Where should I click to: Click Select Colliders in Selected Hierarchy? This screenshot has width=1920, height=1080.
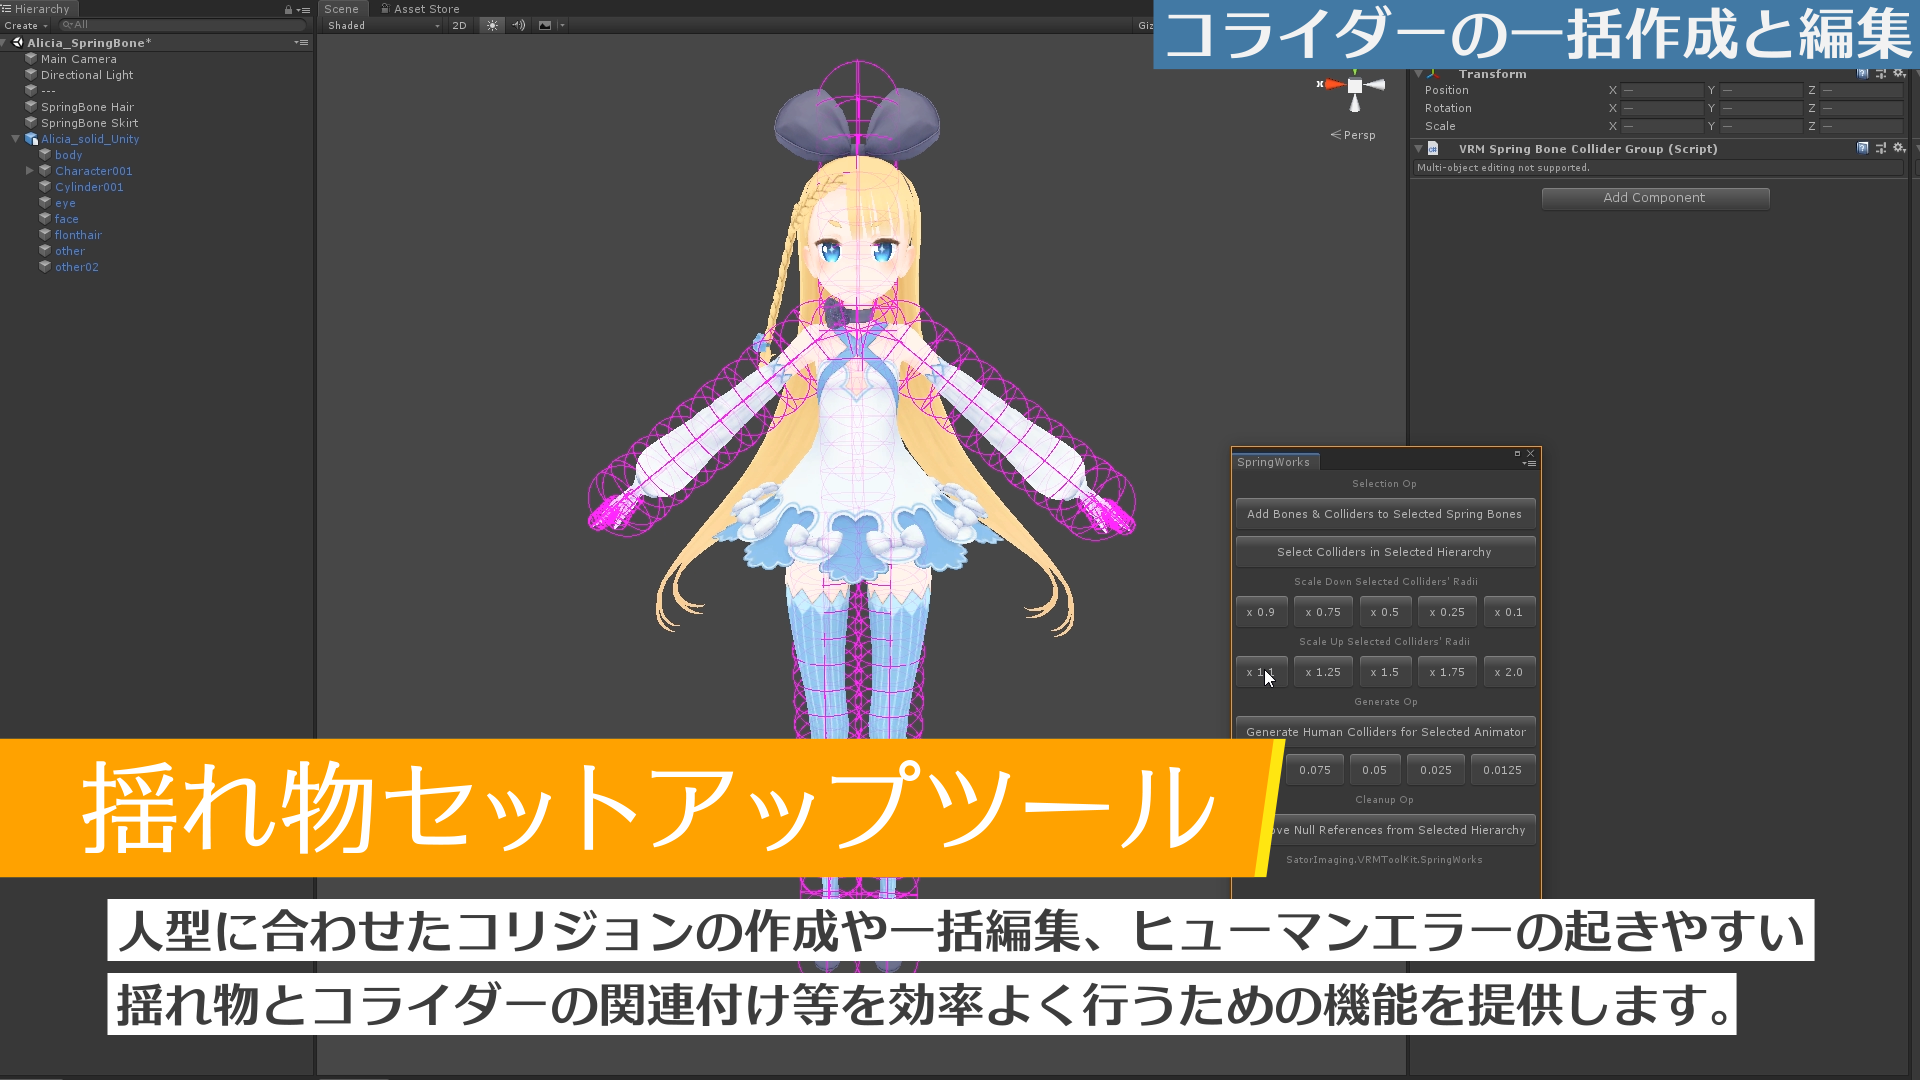(x=1385, y=551)
